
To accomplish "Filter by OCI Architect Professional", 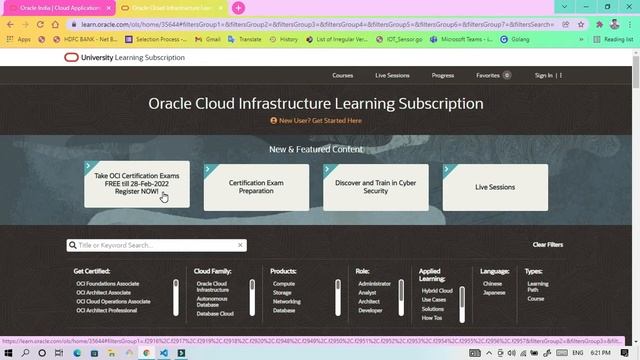I will point(107,311).
